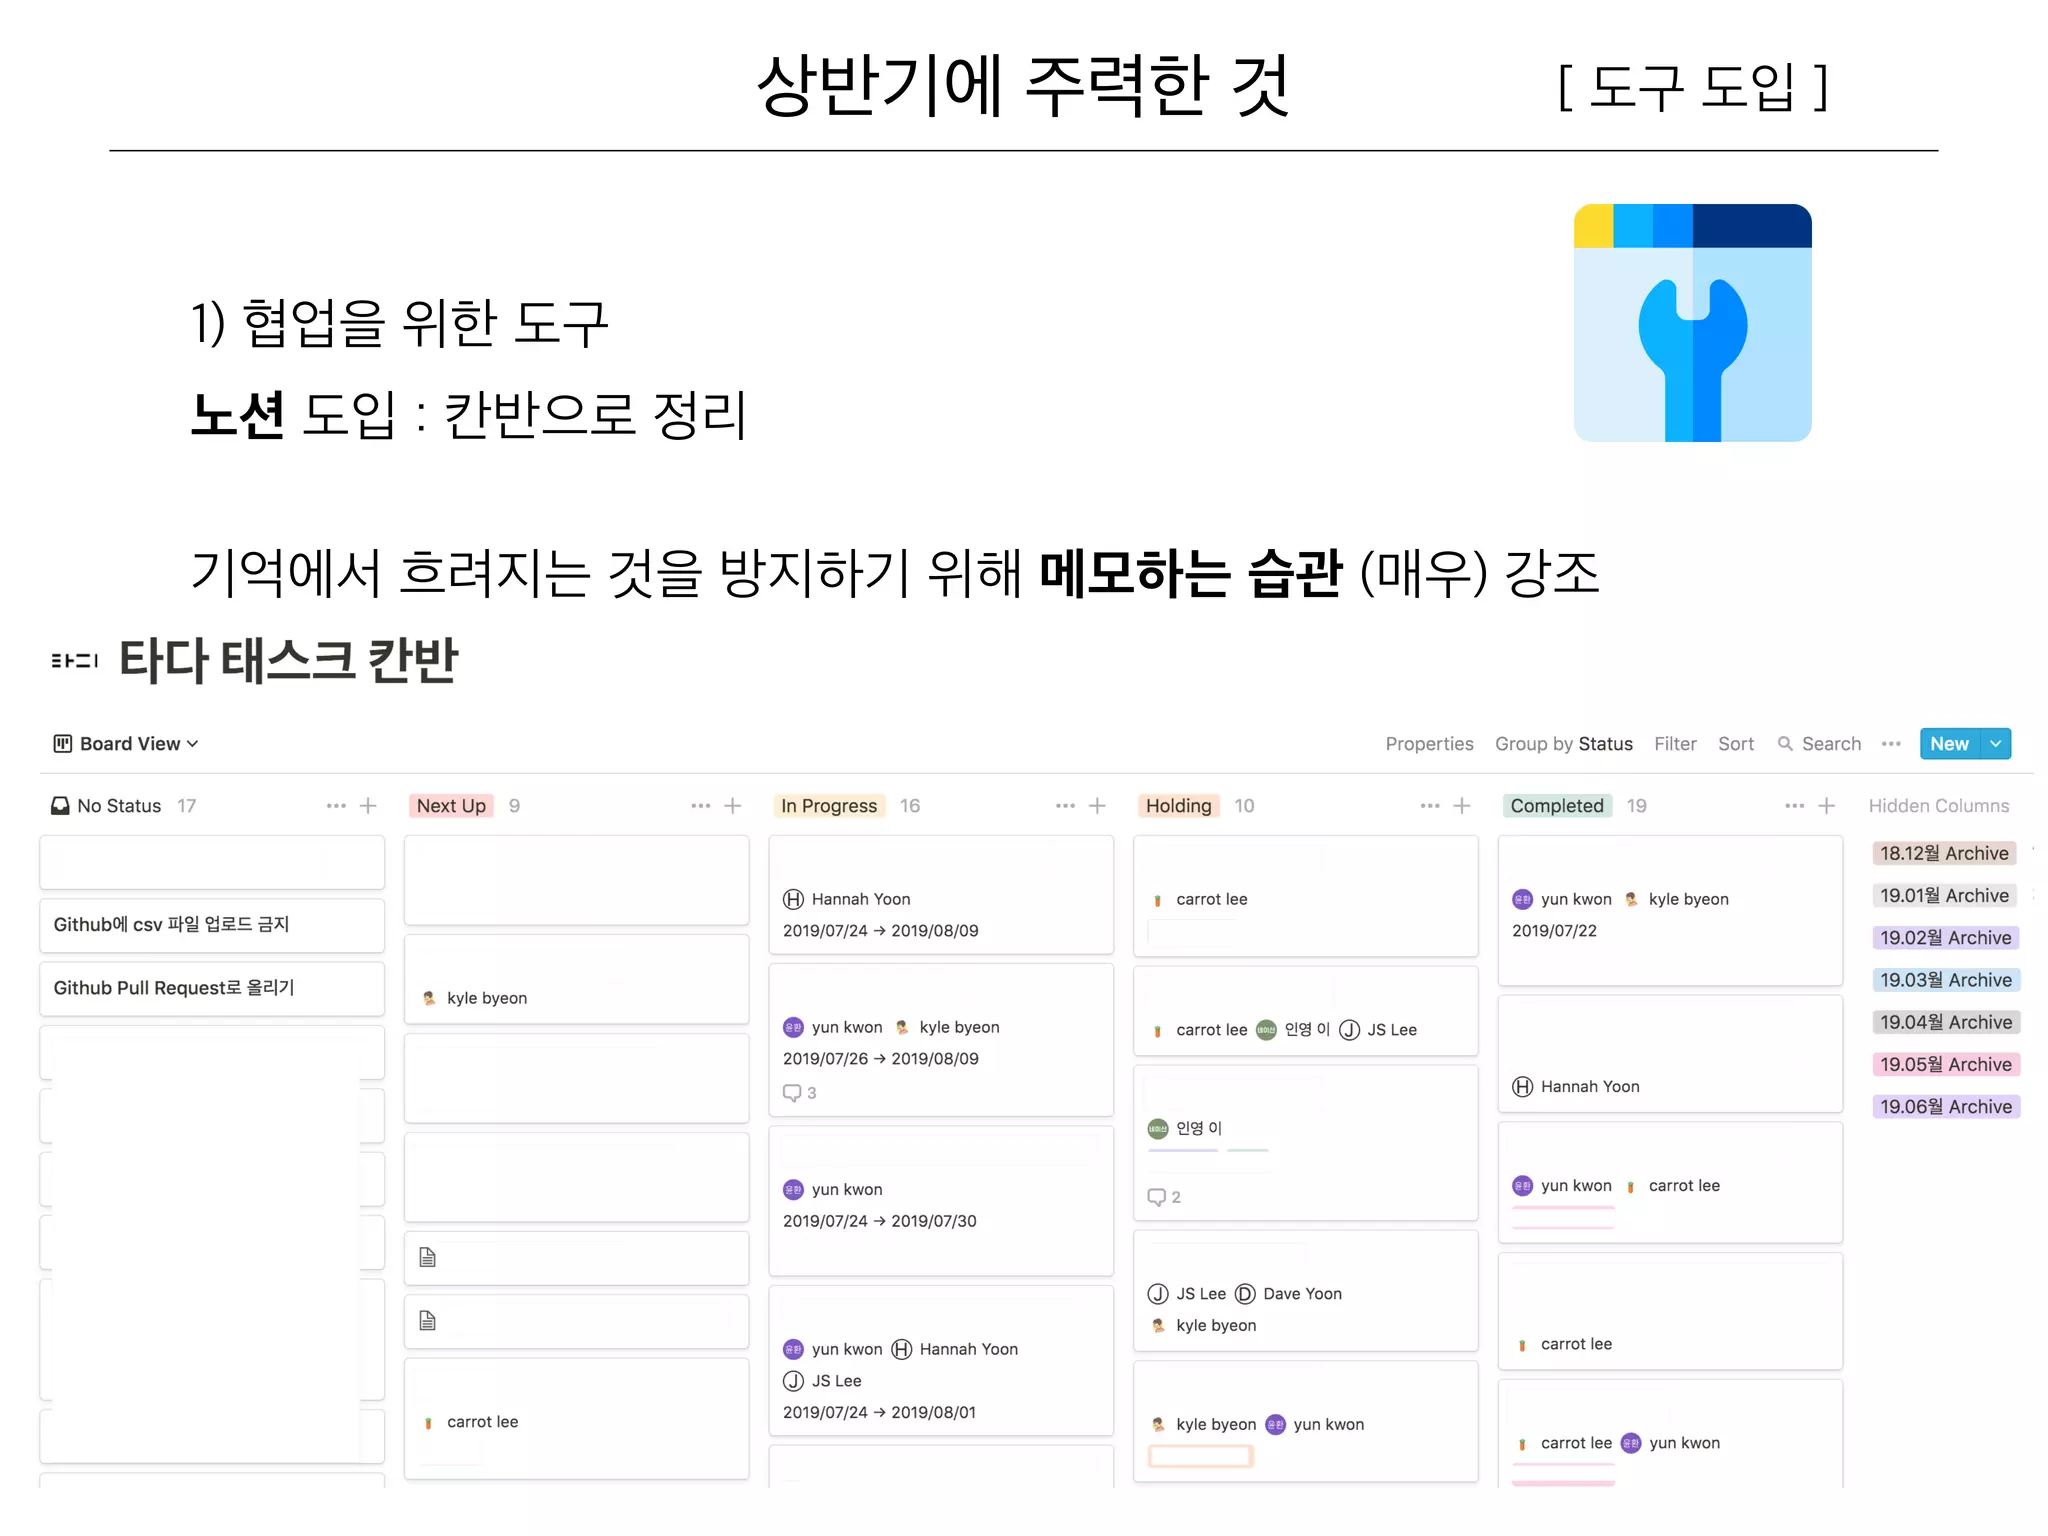Show hidden 19.03월 Archive column
Viewport: 2048px width, 1536px height.
coord(1945,980)
